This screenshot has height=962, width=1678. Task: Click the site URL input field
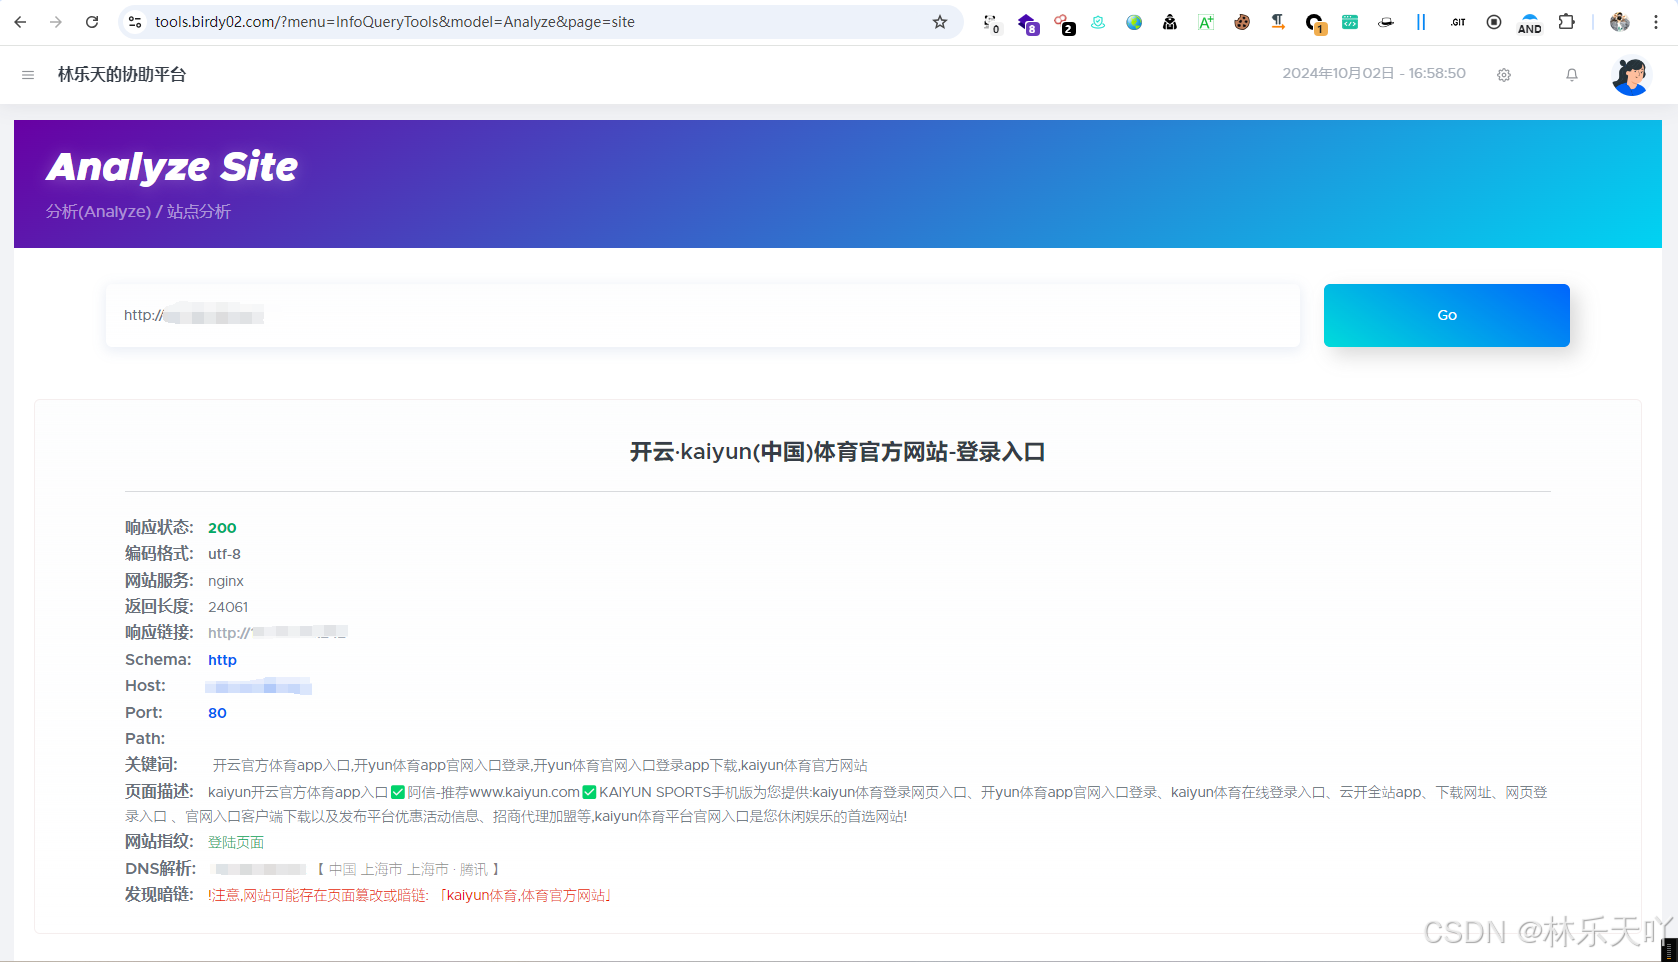[703, 316]
